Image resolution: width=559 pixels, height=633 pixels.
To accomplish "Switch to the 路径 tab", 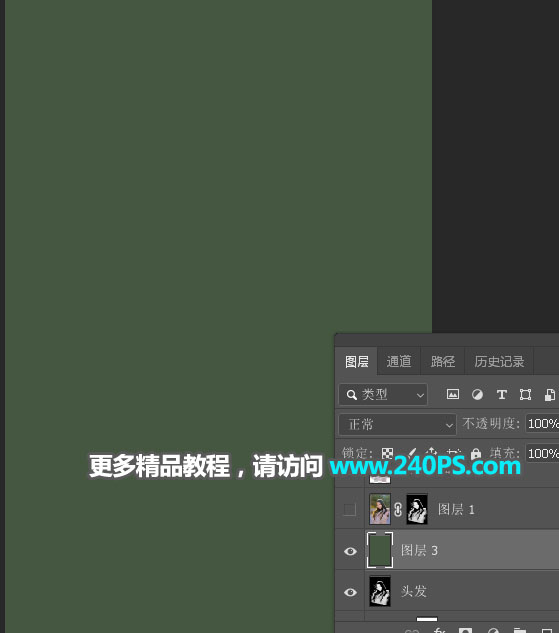I will [x=443, y=361].
